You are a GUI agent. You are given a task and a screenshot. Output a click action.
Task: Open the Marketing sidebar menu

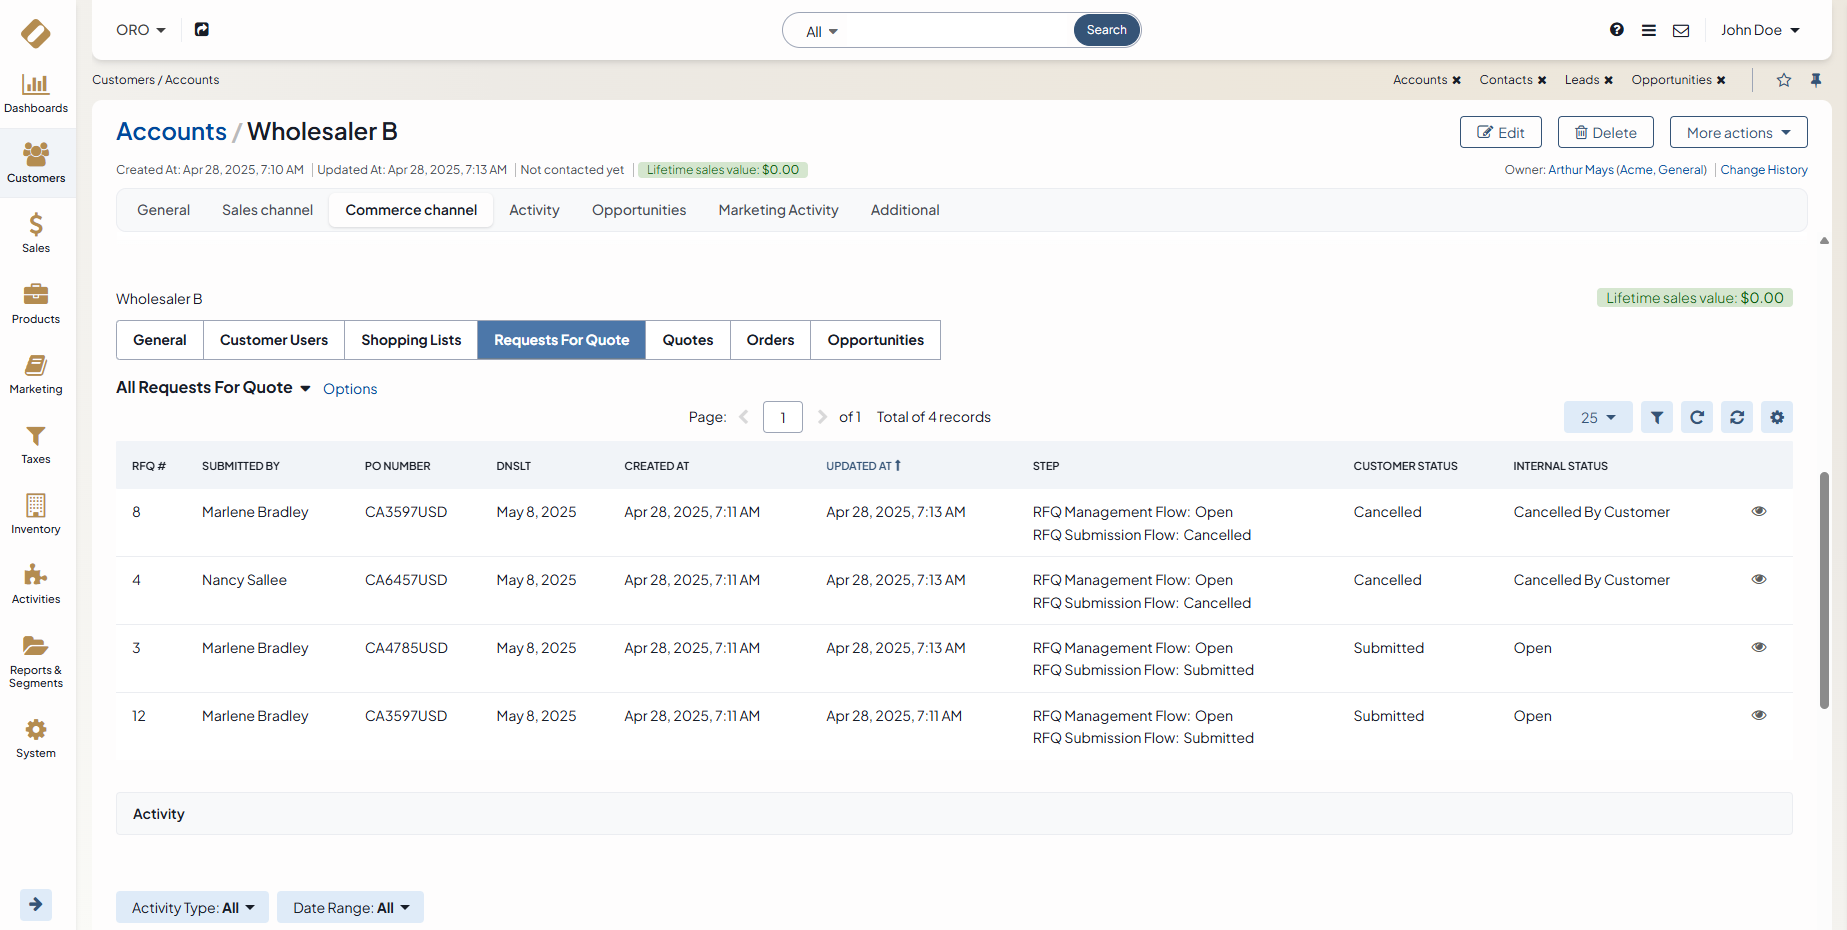coord(36,373)
